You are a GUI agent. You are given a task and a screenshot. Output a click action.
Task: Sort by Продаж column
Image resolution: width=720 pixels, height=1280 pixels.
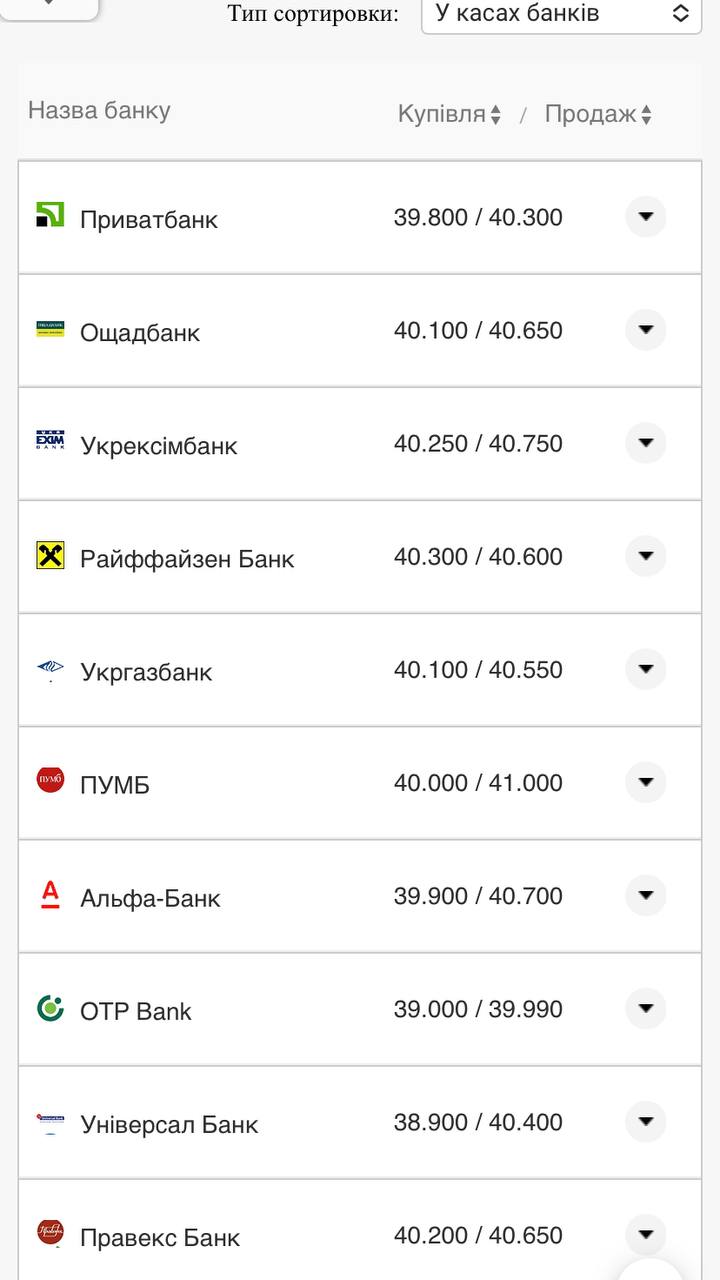pos(598,114)
